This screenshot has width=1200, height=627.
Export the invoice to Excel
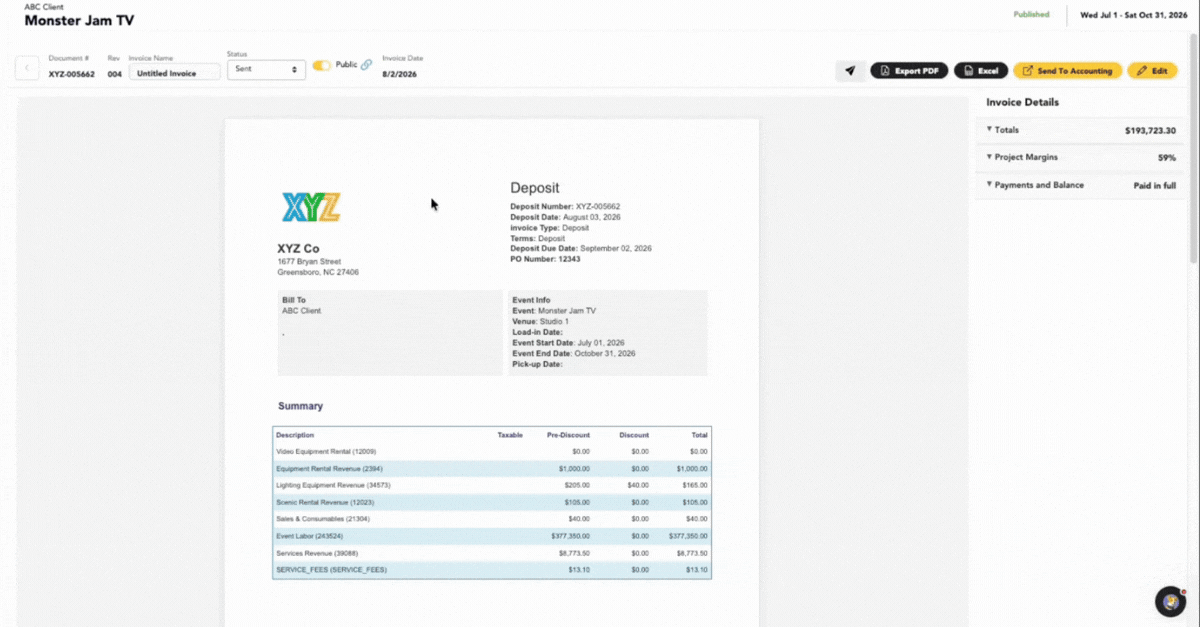(980, 71)
